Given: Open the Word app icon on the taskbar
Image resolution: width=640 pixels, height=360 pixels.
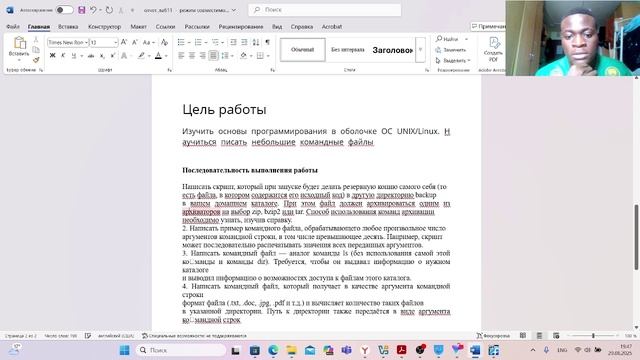Looking at the screenshot, I should tap(475, 350).
